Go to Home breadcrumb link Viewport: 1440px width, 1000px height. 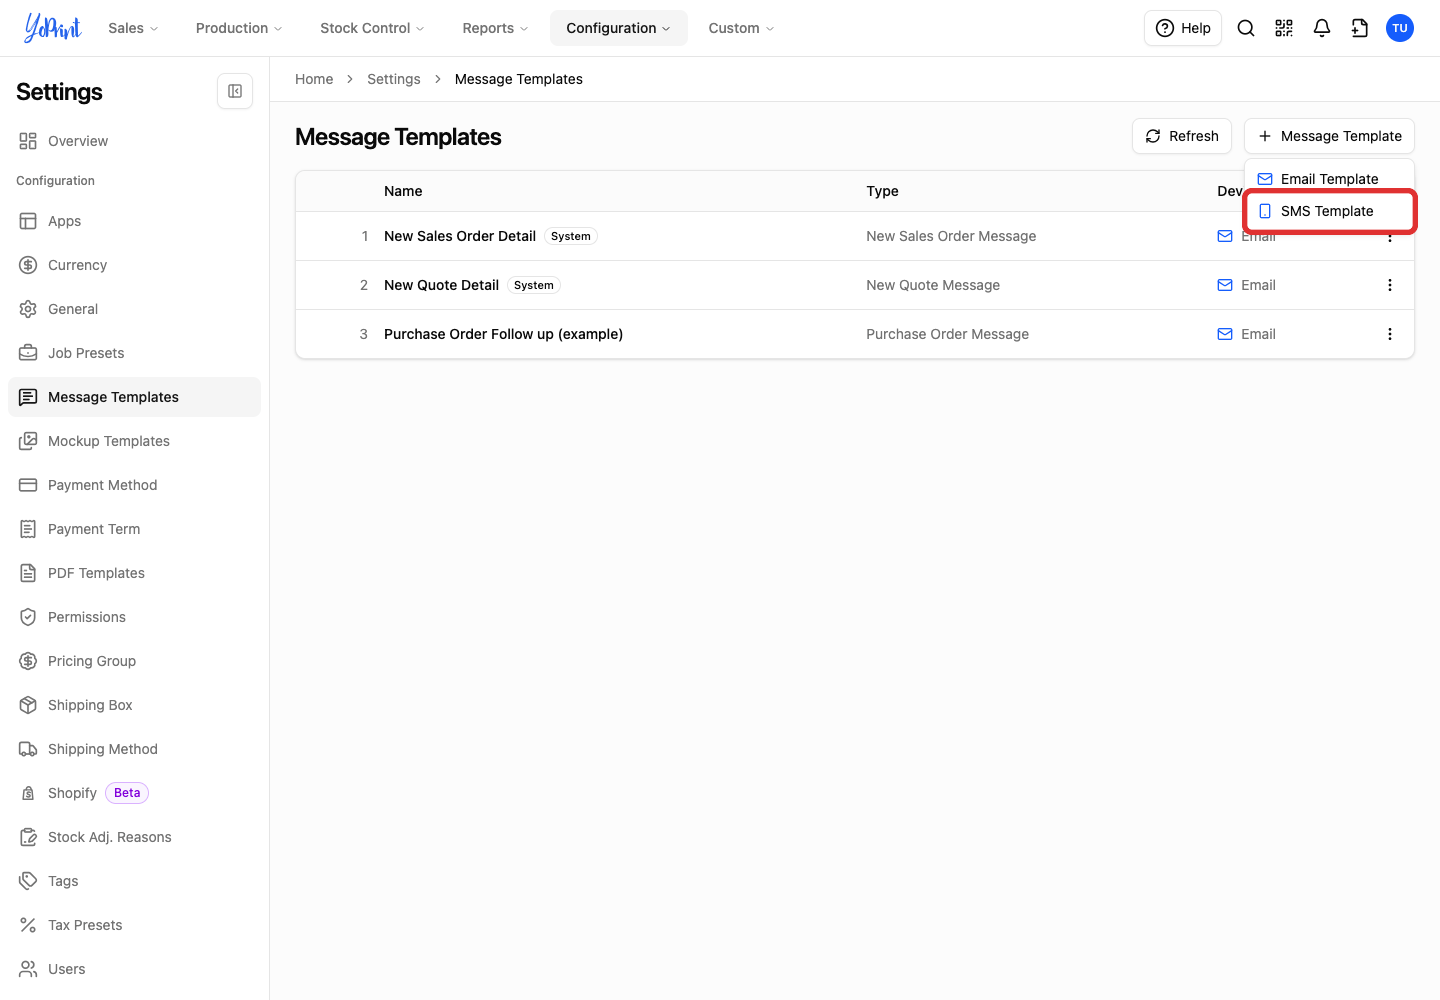(314, 79)
